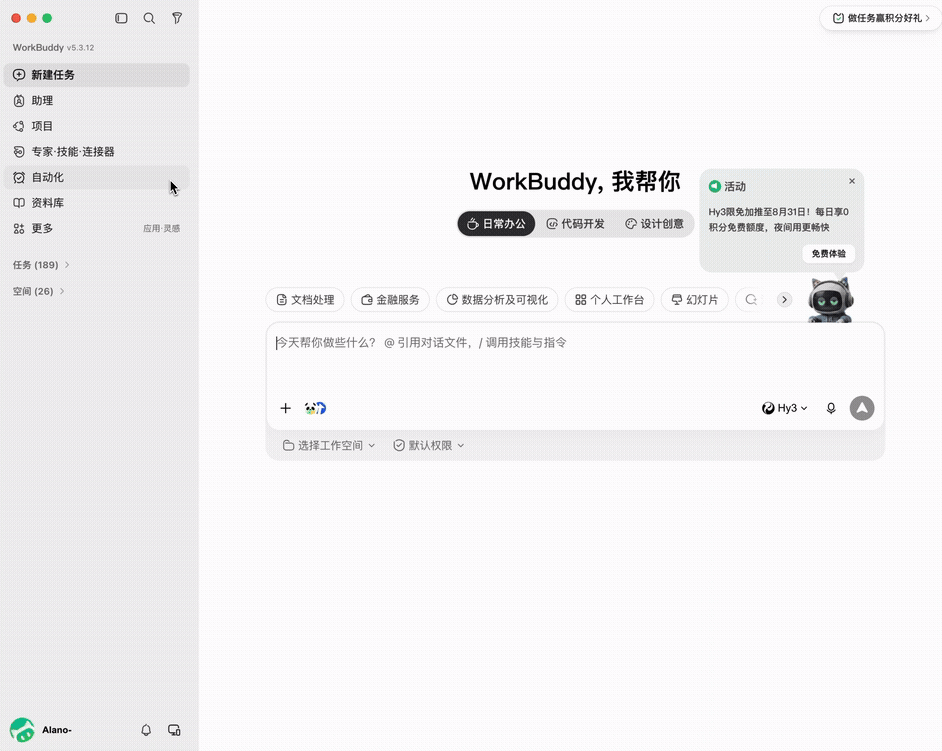Viewport: 942px width, 751px height.
Task: Click the robot cat mascot
Action: pyautogui.click(x=830, y=299)
